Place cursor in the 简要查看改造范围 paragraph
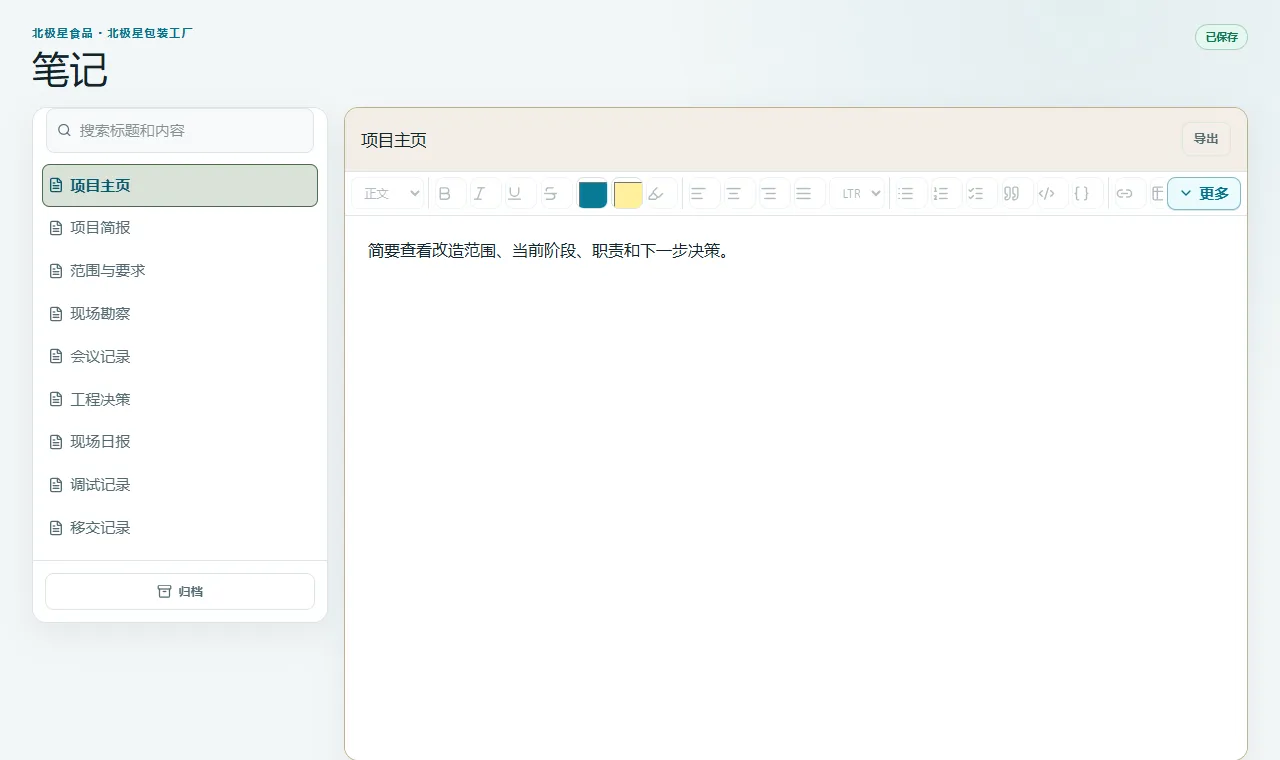1280x760 pixels. click(x=549, y=251)
